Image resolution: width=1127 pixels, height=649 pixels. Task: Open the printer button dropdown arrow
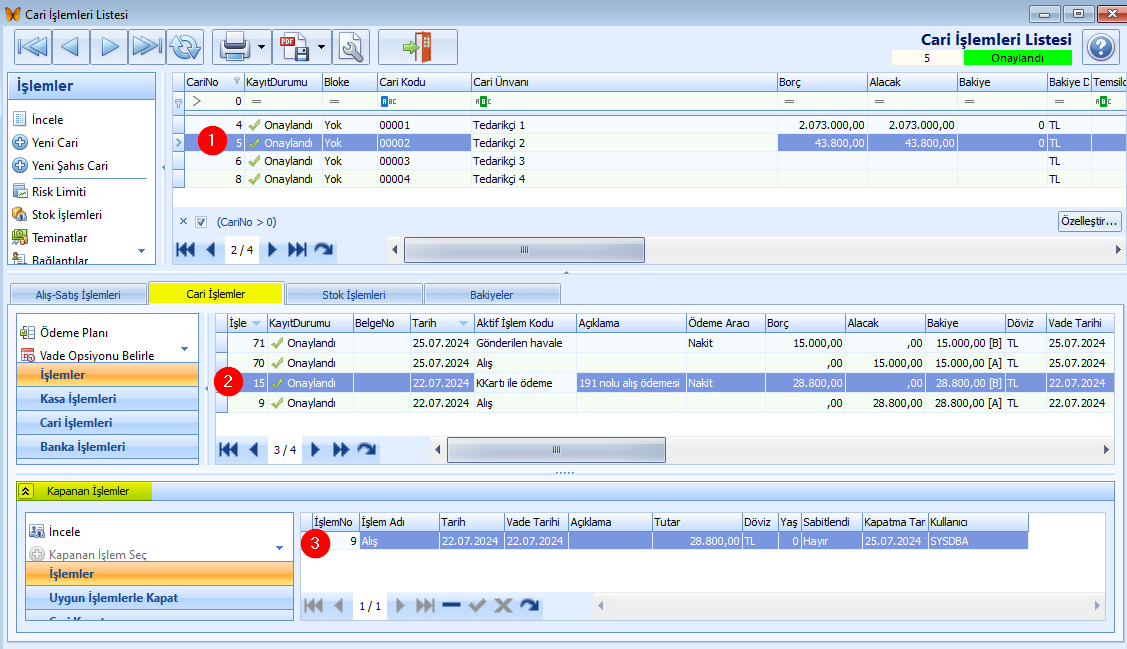[262, 47]
